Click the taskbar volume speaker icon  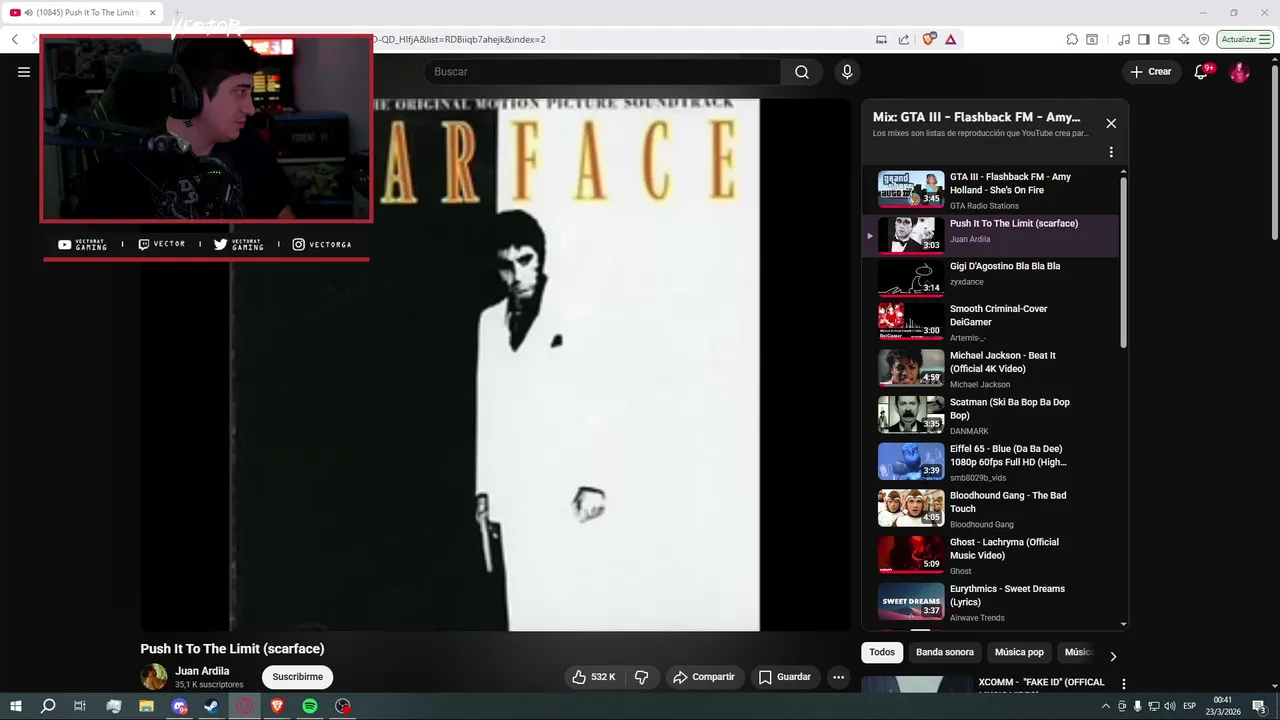pos(1170,706)
